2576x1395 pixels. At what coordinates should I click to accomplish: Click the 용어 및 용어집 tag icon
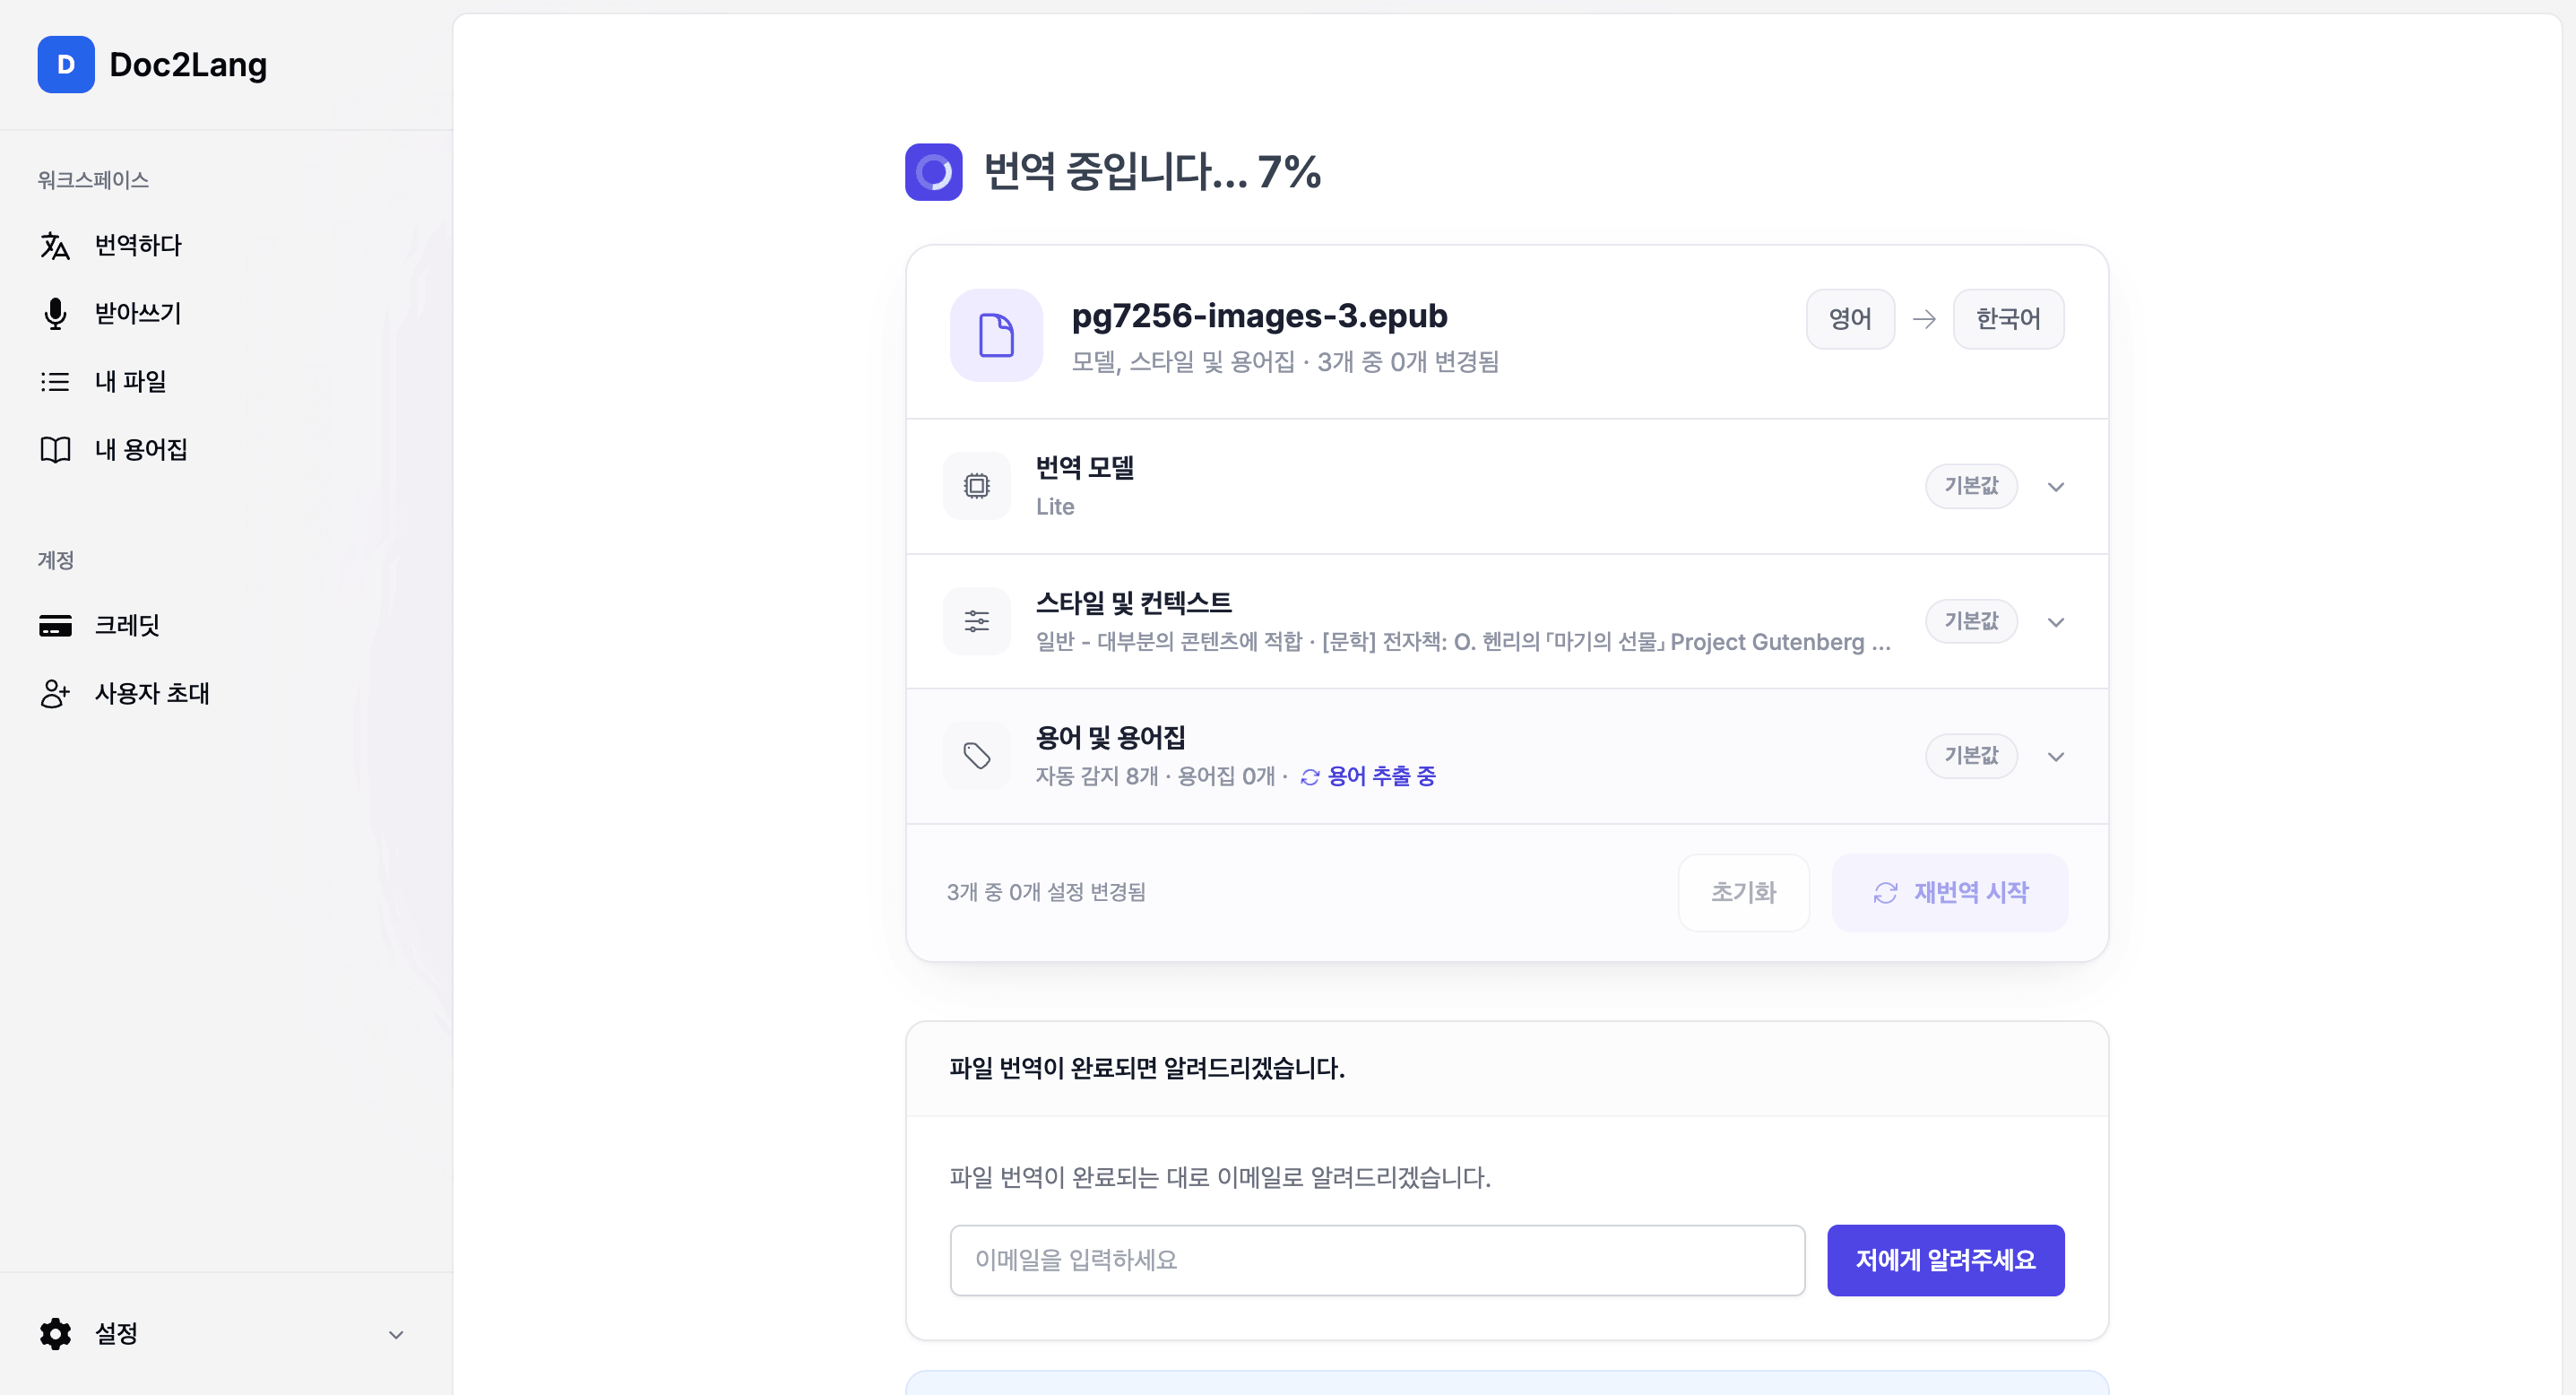(x=977, y=756)
